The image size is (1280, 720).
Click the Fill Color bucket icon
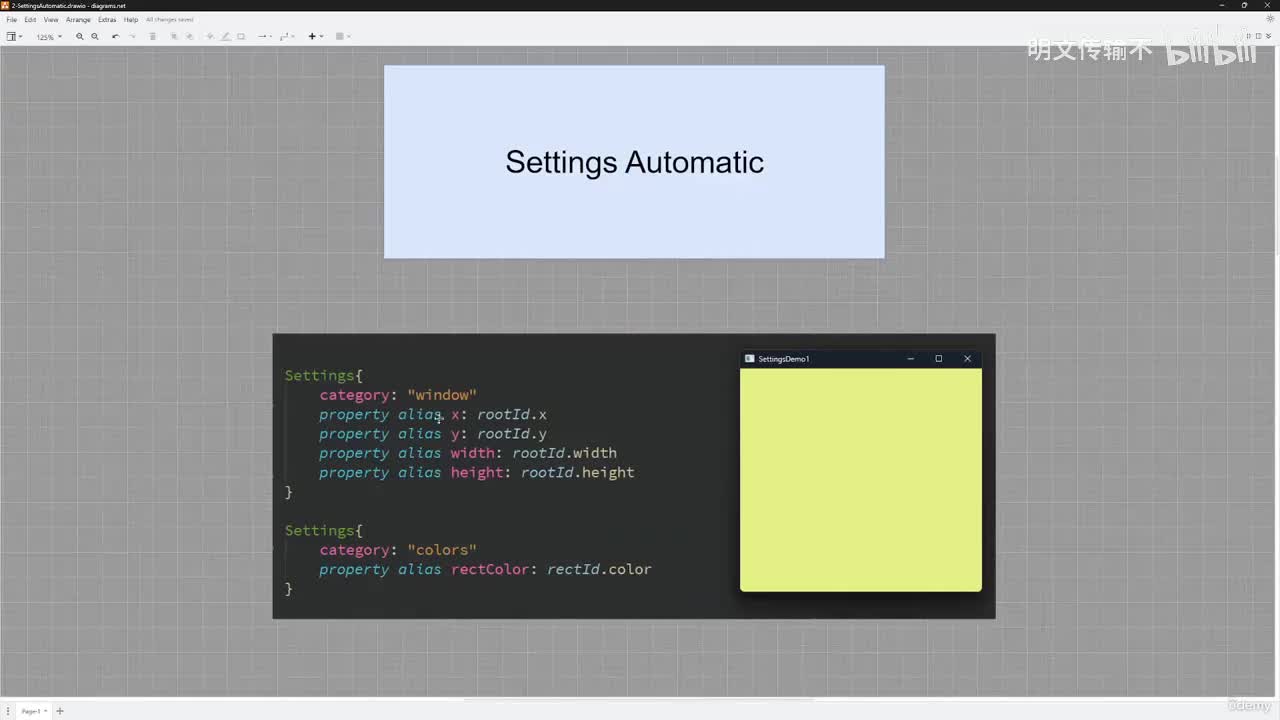tap(210, 37)
